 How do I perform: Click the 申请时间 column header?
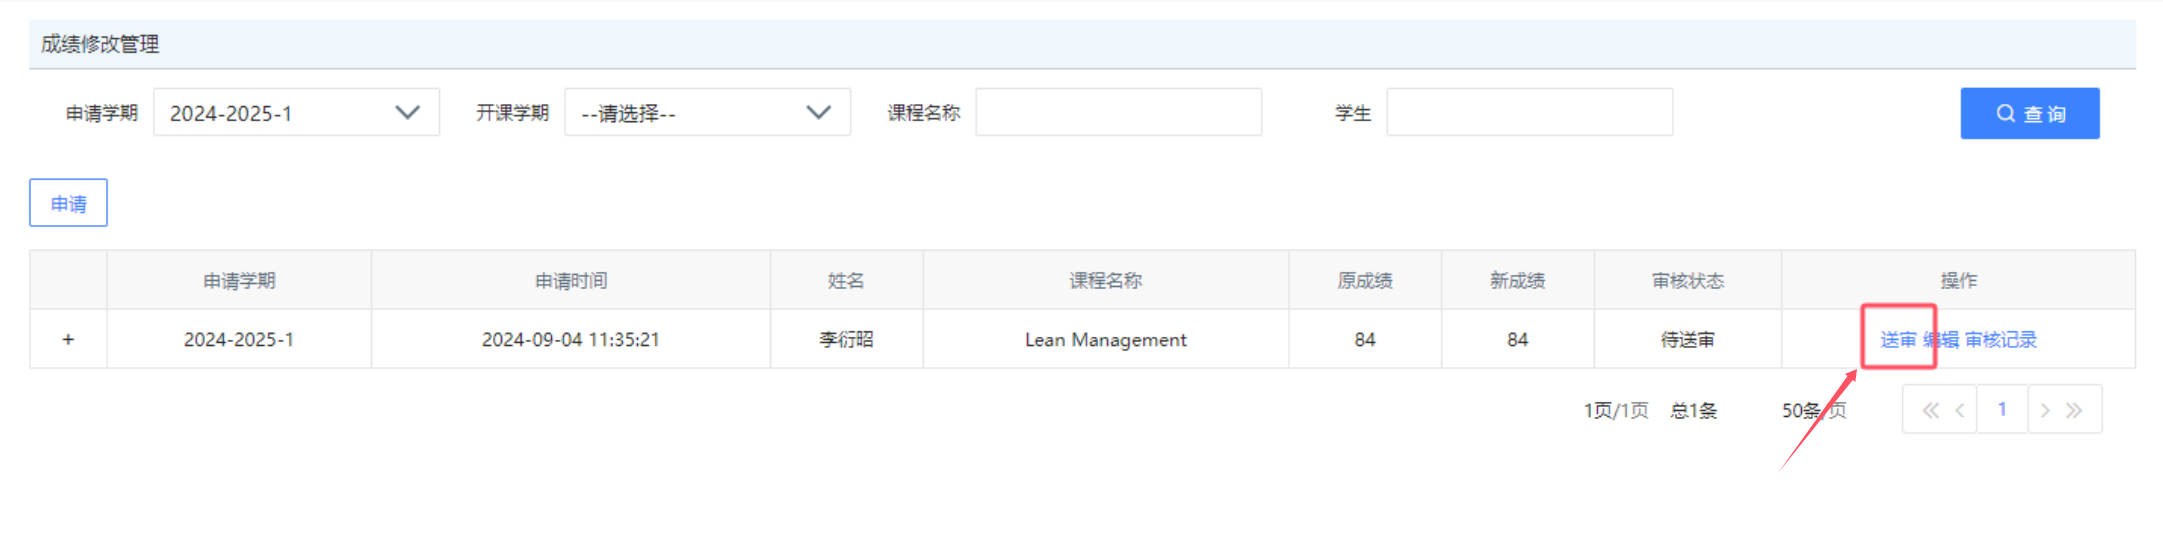(x=570, y=281)
